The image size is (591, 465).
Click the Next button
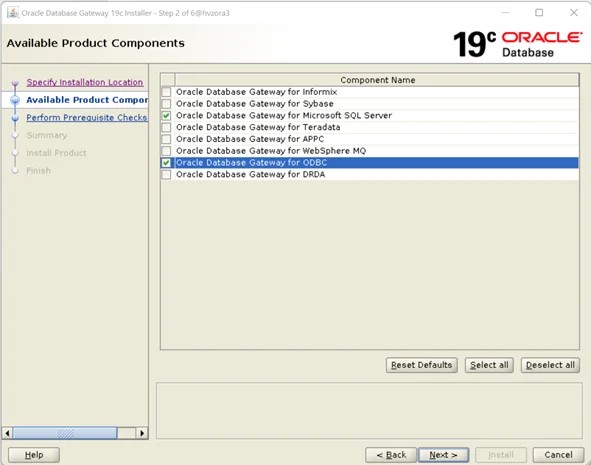point(444,455)
